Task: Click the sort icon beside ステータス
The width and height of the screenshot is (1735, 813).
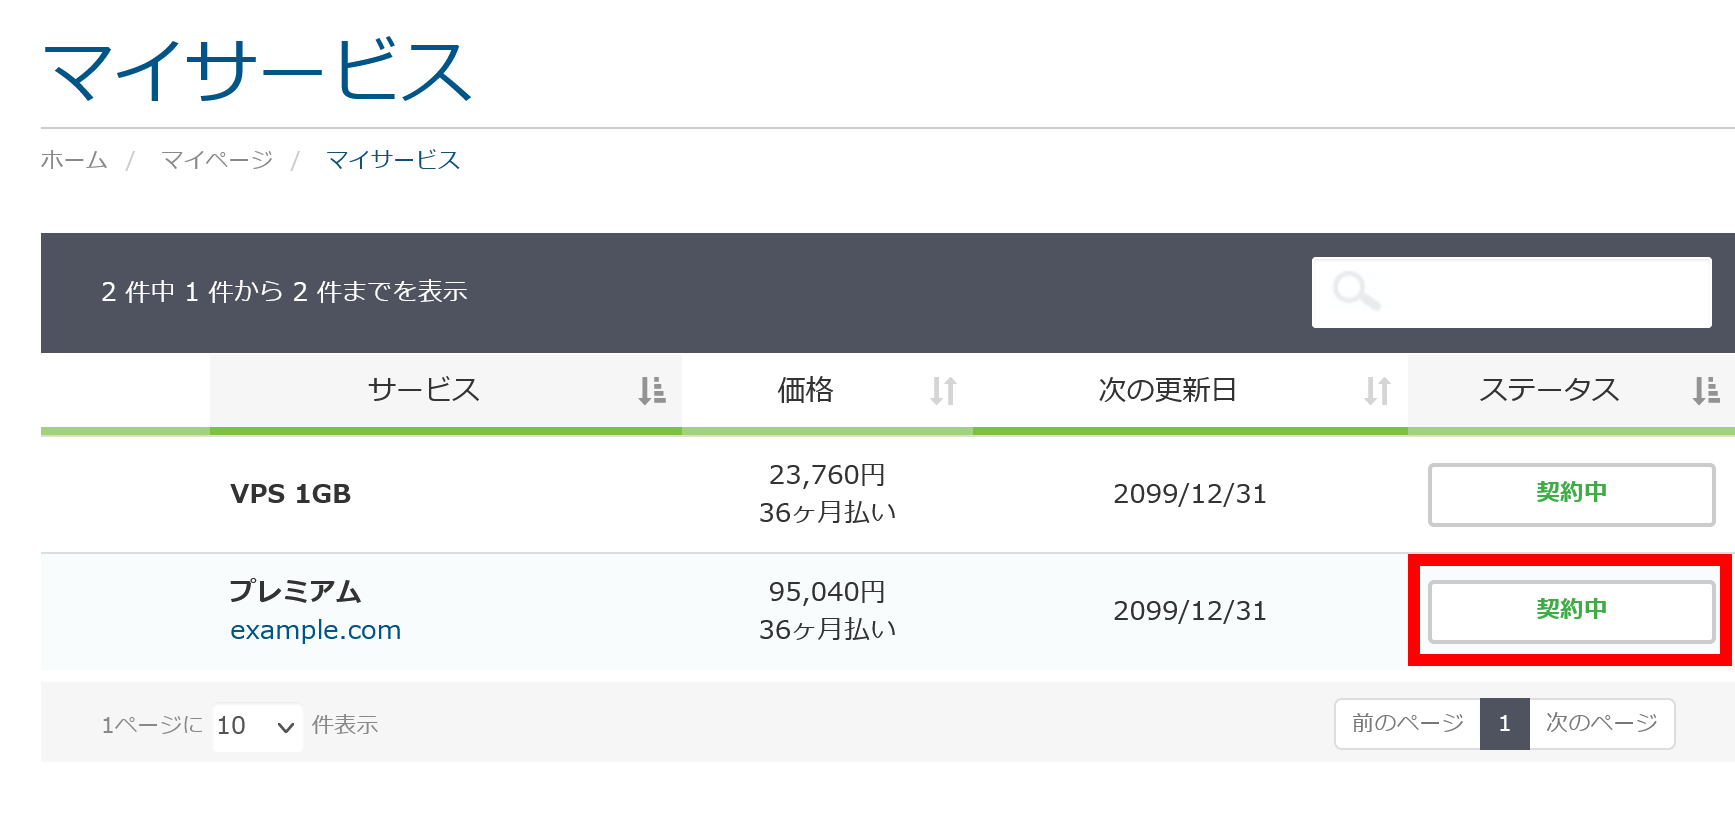Action: (1705, 390)
